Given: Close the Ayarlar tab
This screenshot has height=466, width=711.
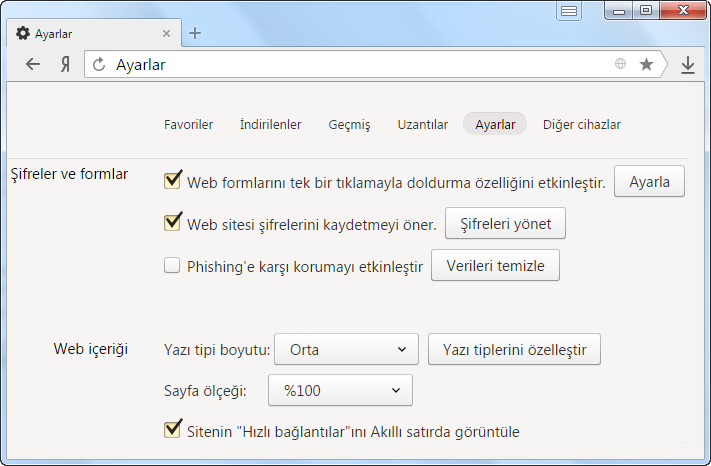Looking at the screenshot, I should tap(166, 34).
